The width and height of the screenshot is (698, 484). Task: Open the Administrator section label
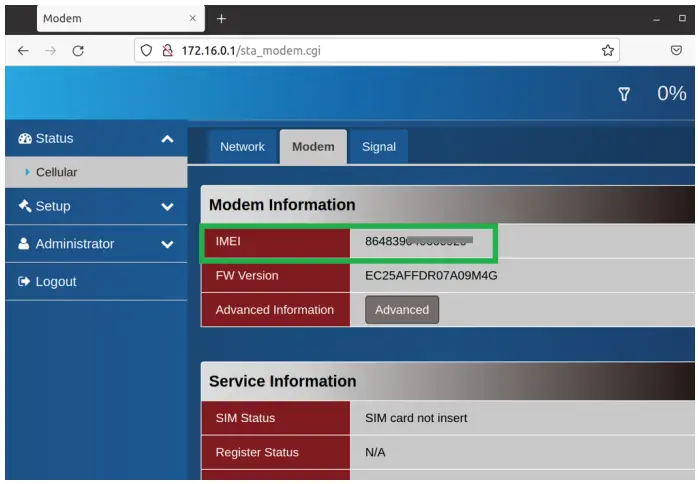(x=75, y=244)
